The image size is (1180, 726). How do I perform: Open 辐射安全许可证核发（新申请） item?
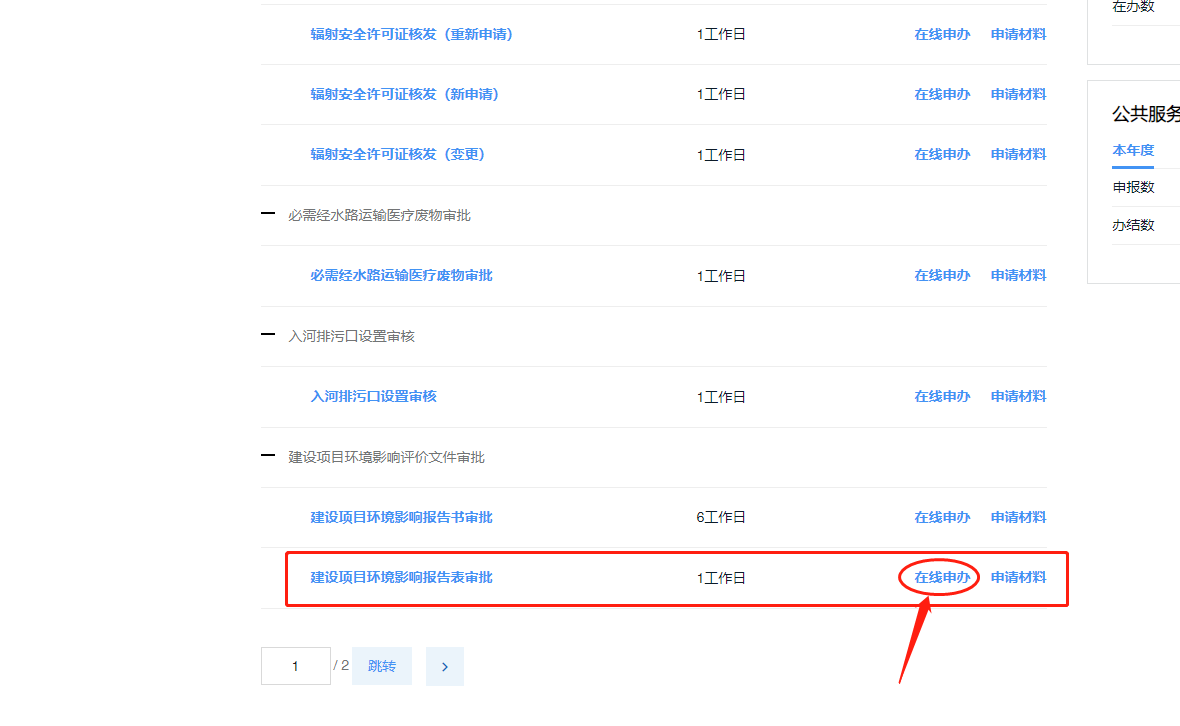click(x=404, y=94)
